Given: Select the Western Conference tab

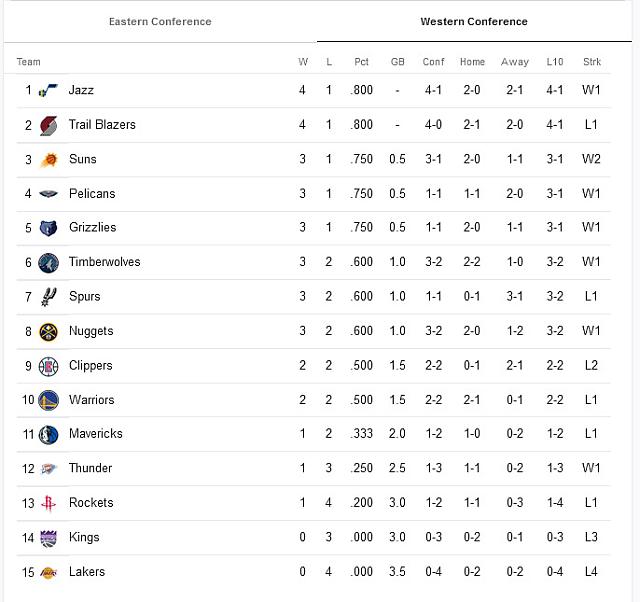Looking at the screenshot, I should click(x=474, y=22).
